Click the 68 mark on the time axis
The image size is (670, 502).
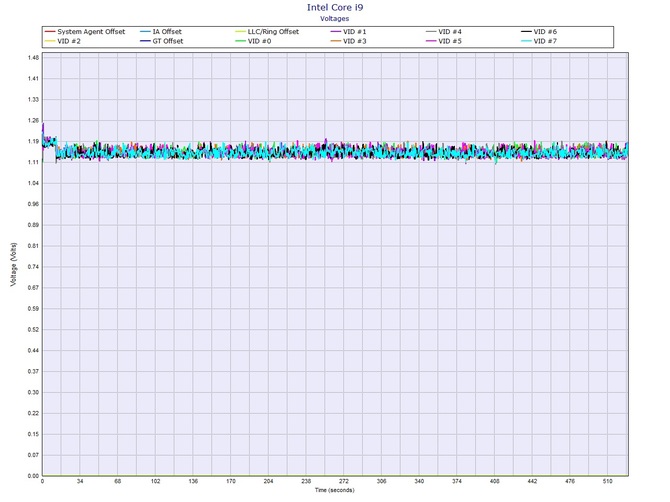[118, 481]
